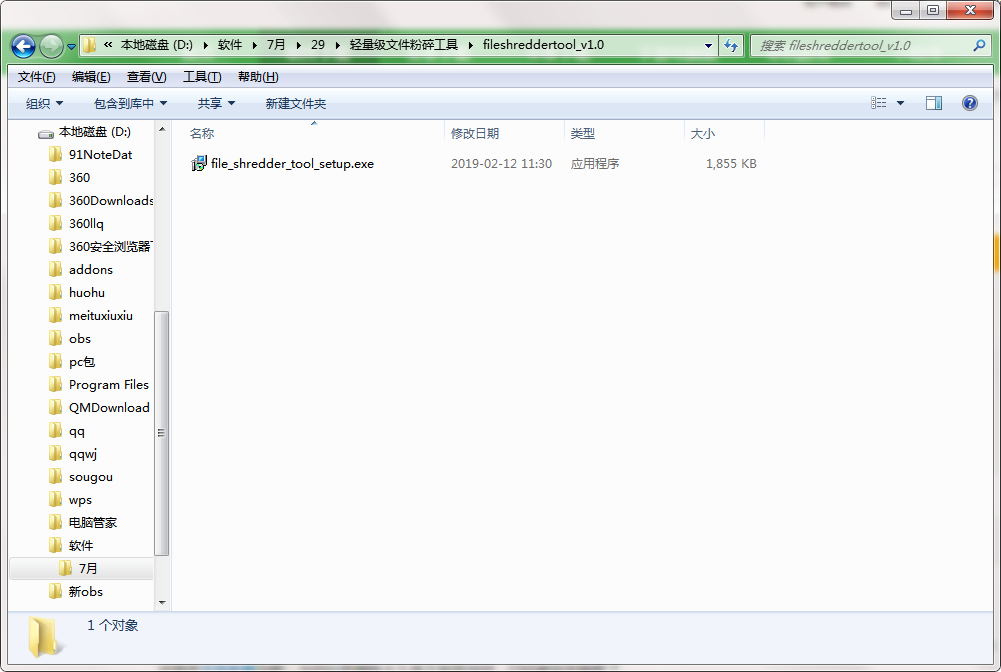The height and width of the screenshot is (672, 1001).
Task: Open the 共享 dropdown
Action: (216, 103)
